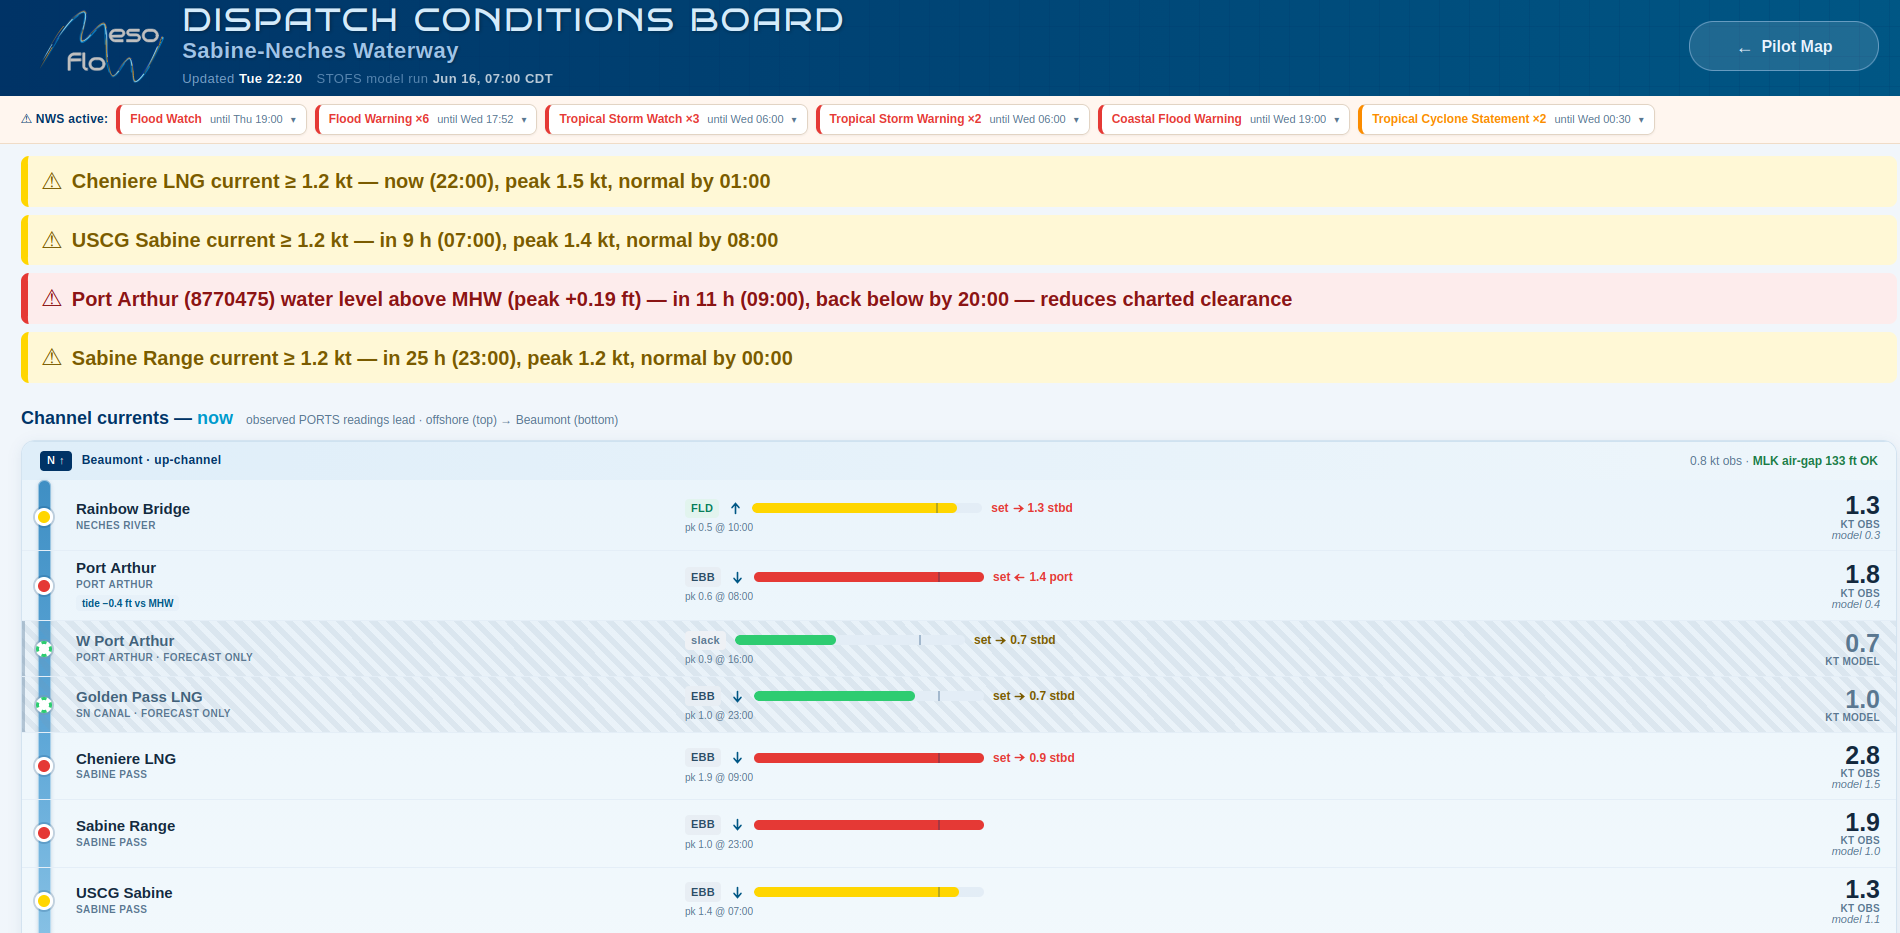This screenshot has width=1900, height=933.
Task: Click the 2.8 KT OBS Cheniere reading
Action: click(x=1861, y=761)
